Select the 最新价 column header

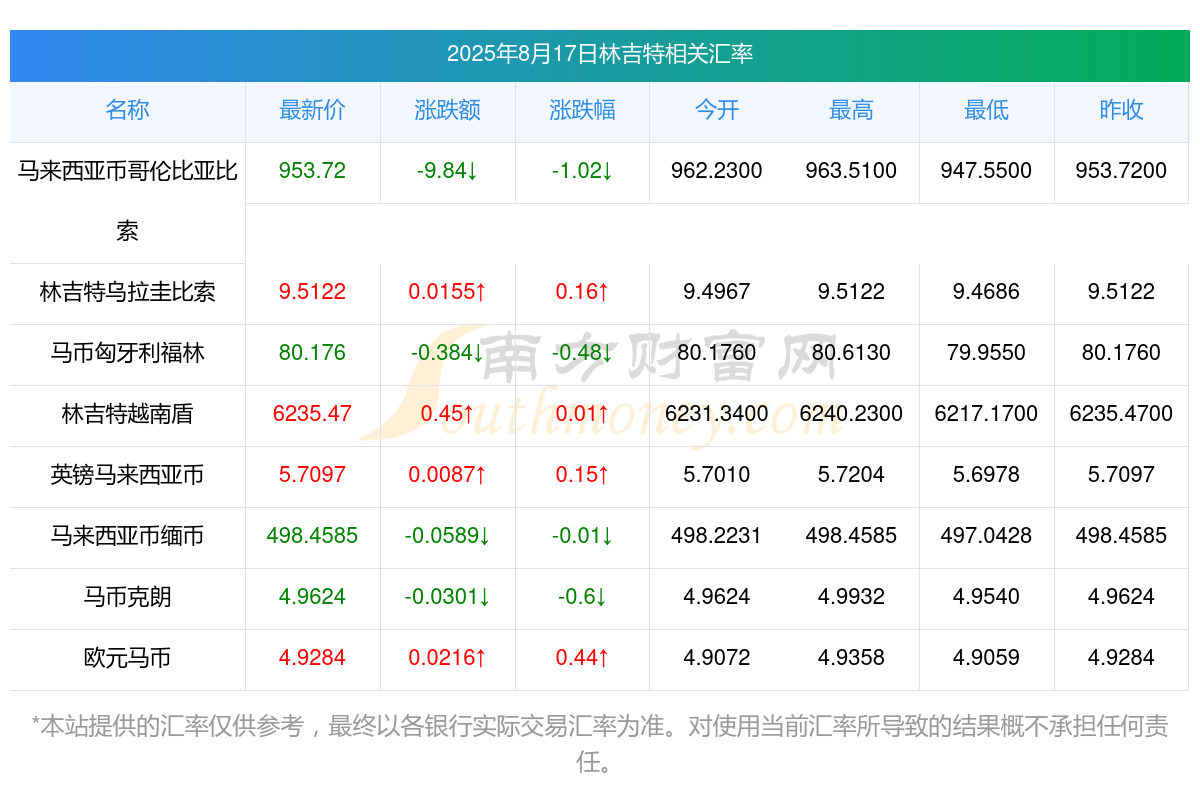coord(312,110)
